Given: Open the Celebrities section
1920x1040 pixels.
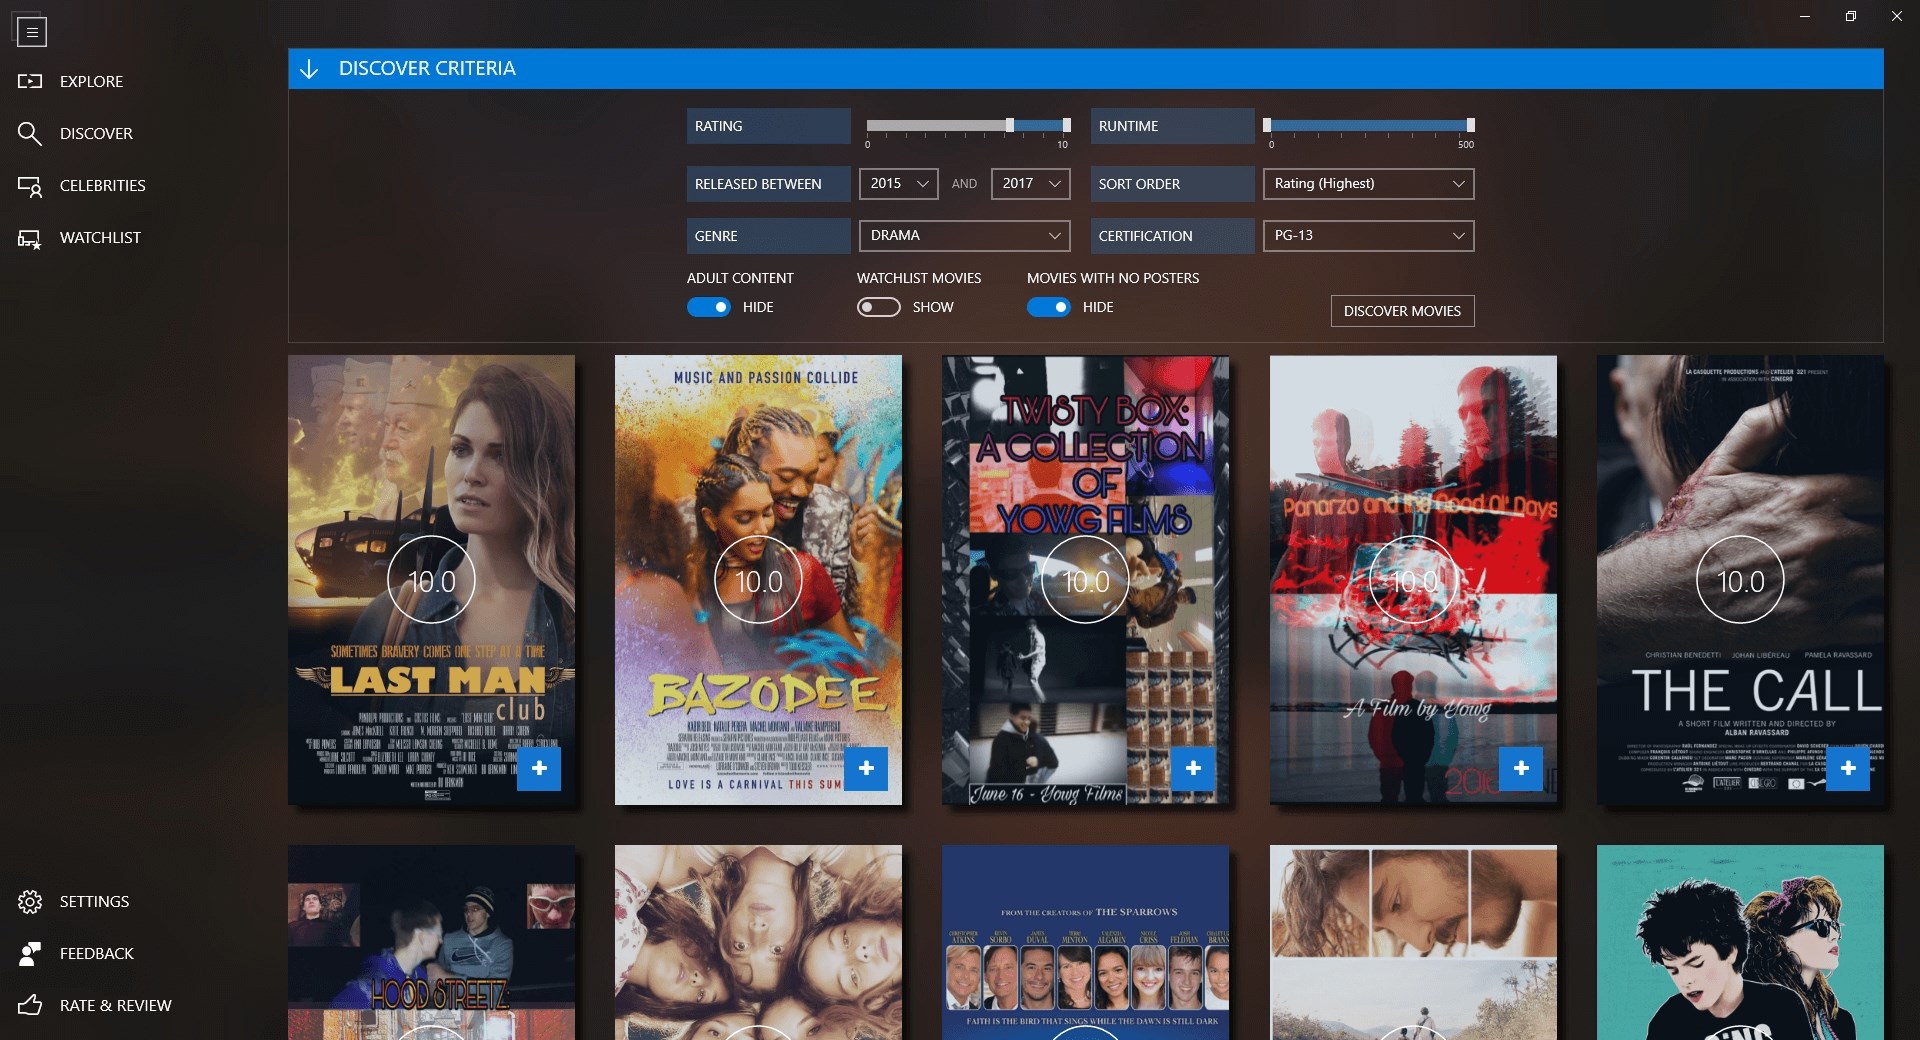Looking at the screenshot, I should click(x=30, y=185).
